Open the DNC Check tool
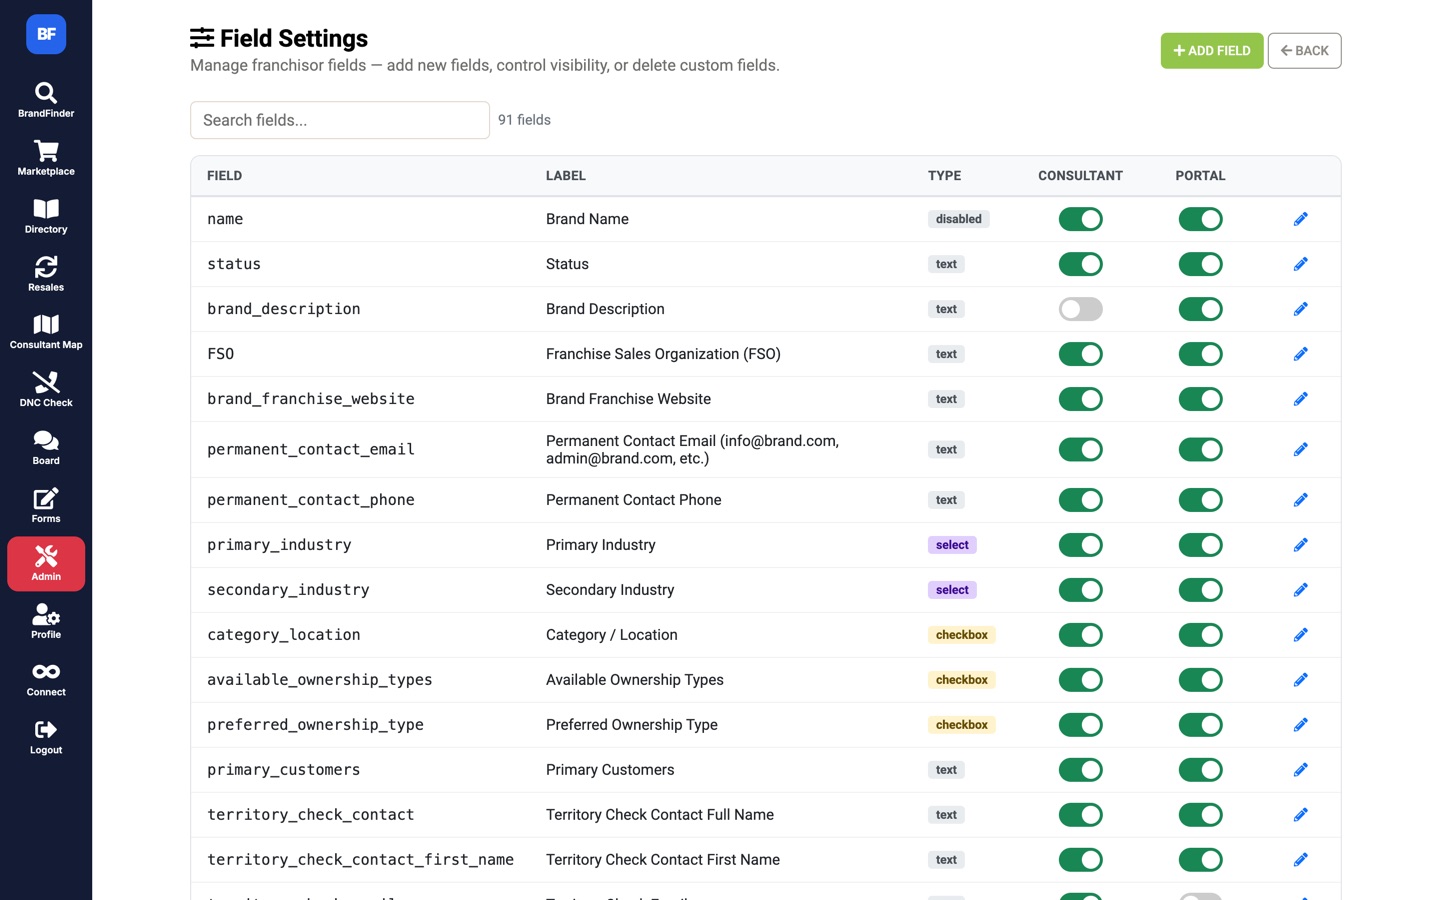Screen dimensions: 1440x900 coord(46,390)
